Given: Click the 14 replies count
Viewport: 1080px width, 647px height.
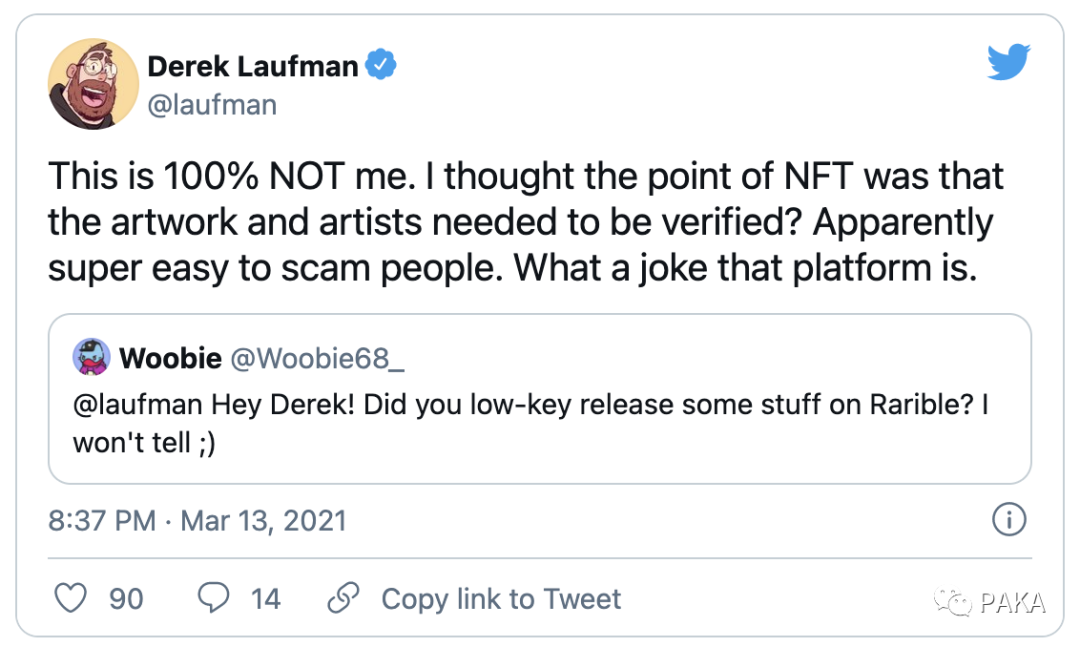Looking at the screenshot, I should coord(265,599).
